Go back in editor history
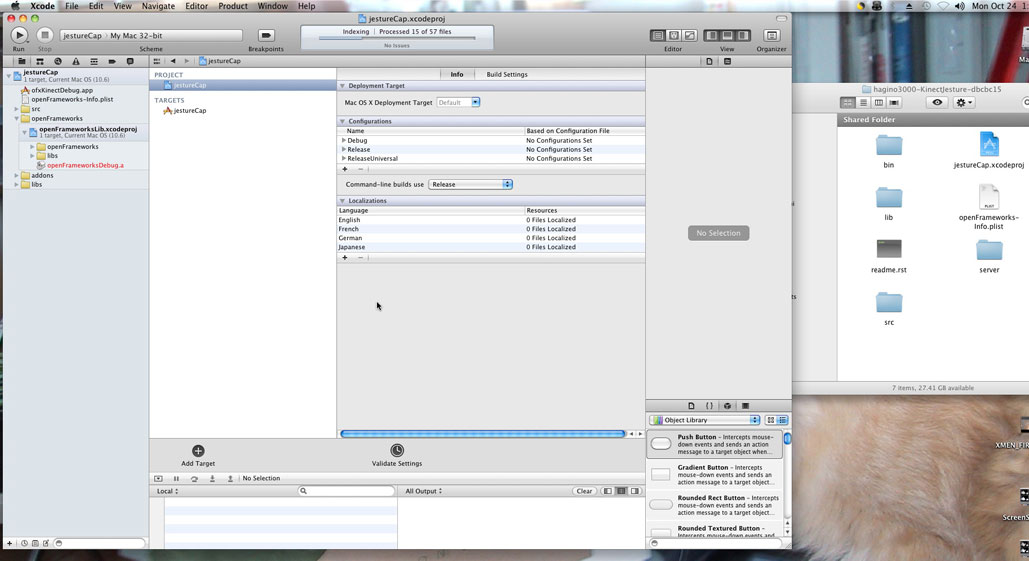Viewport: 1029px width, 561px height. (x=173, y=61)
